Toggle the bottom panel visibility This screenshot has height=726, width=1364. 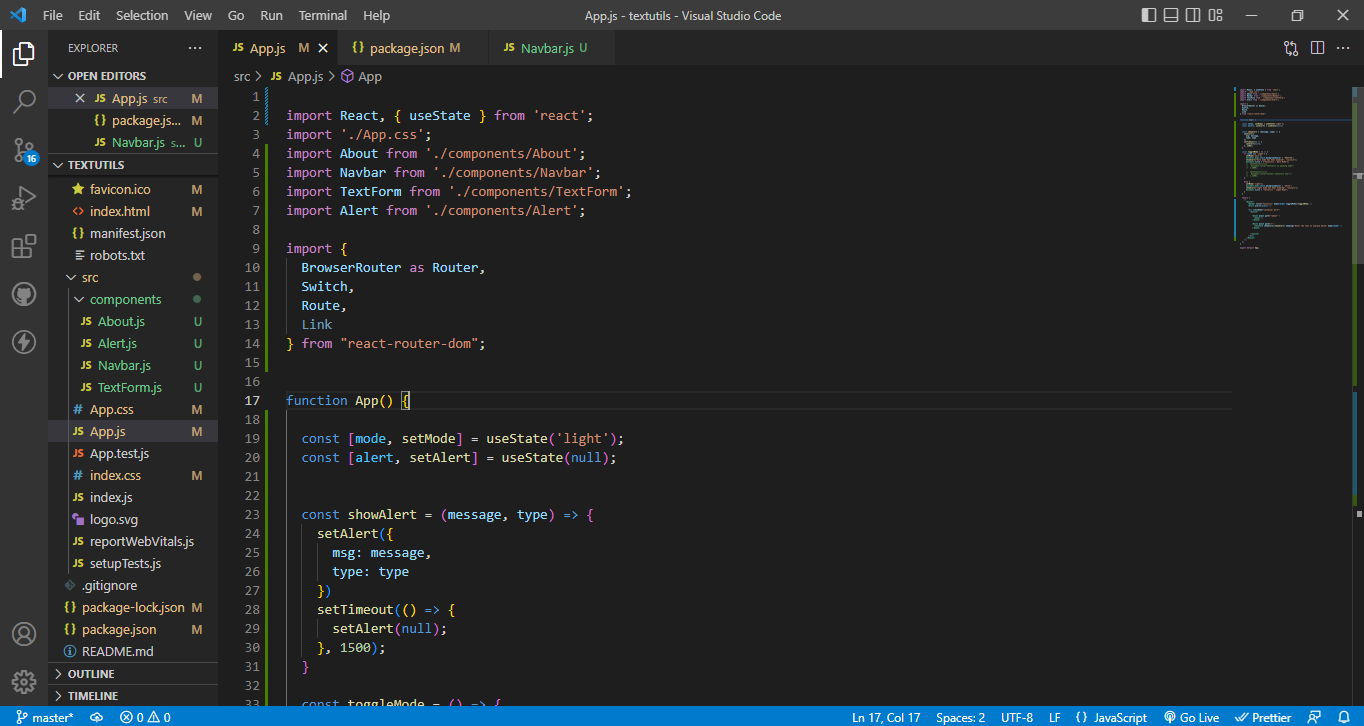pos(1170,16)
